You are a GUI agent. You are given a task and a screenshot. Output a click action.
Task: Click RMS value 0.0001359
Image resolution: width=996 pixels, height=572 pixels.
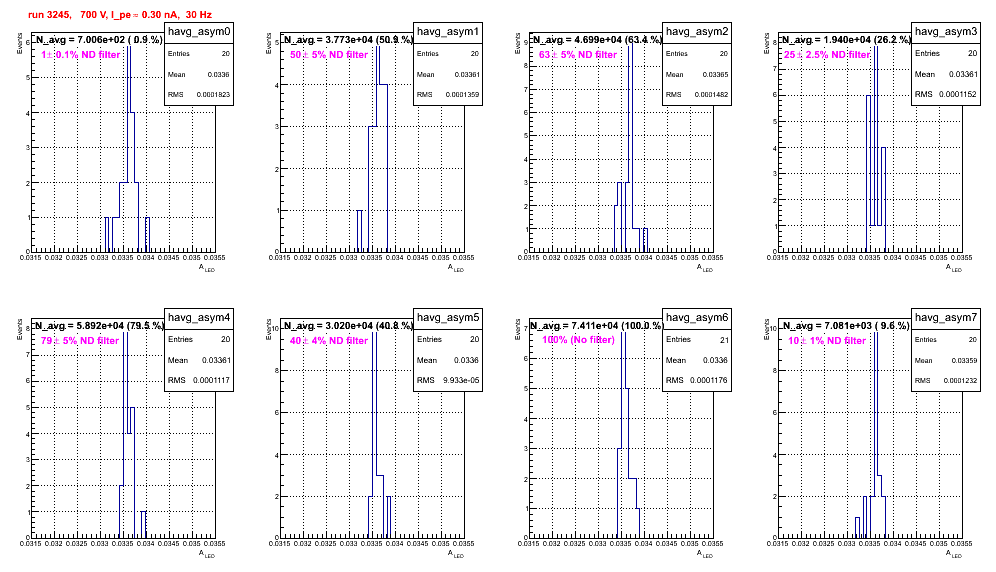pyautogui.click(x=464, y=94)
